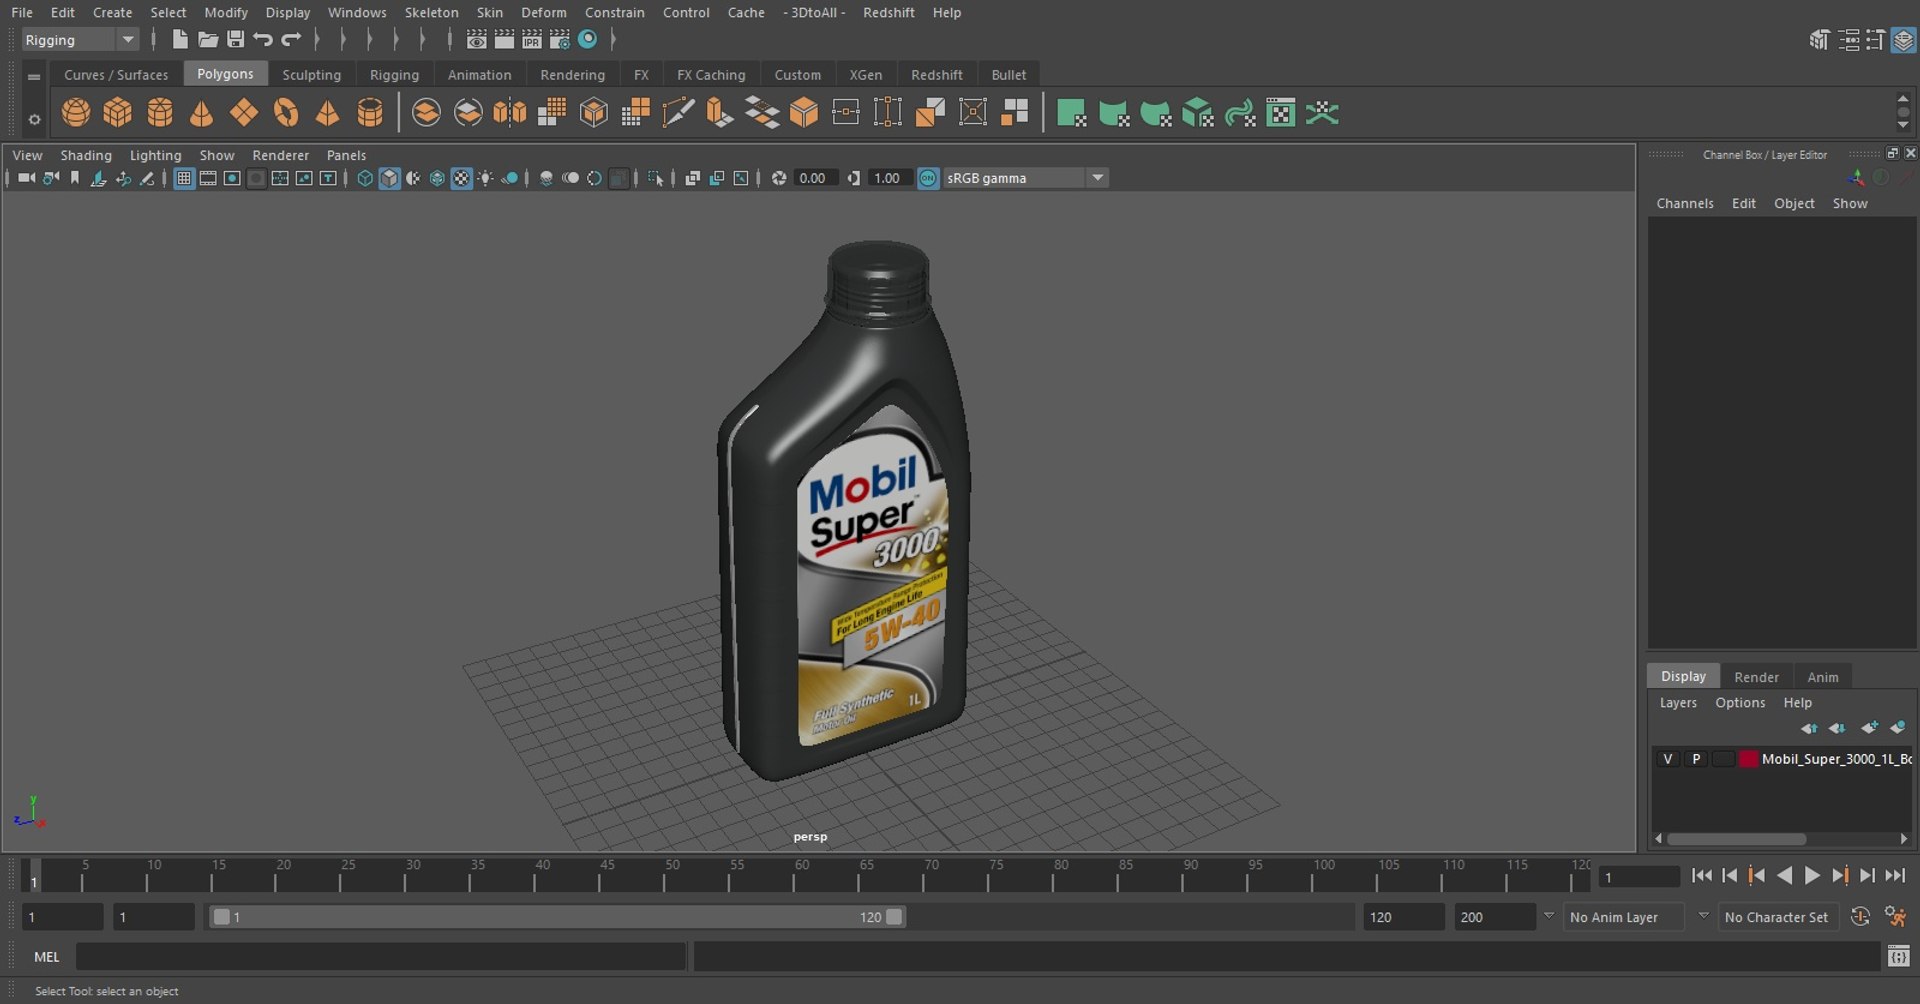Click the MEL command language label
Screen dimensions: 1920x1004
(47, 957)
